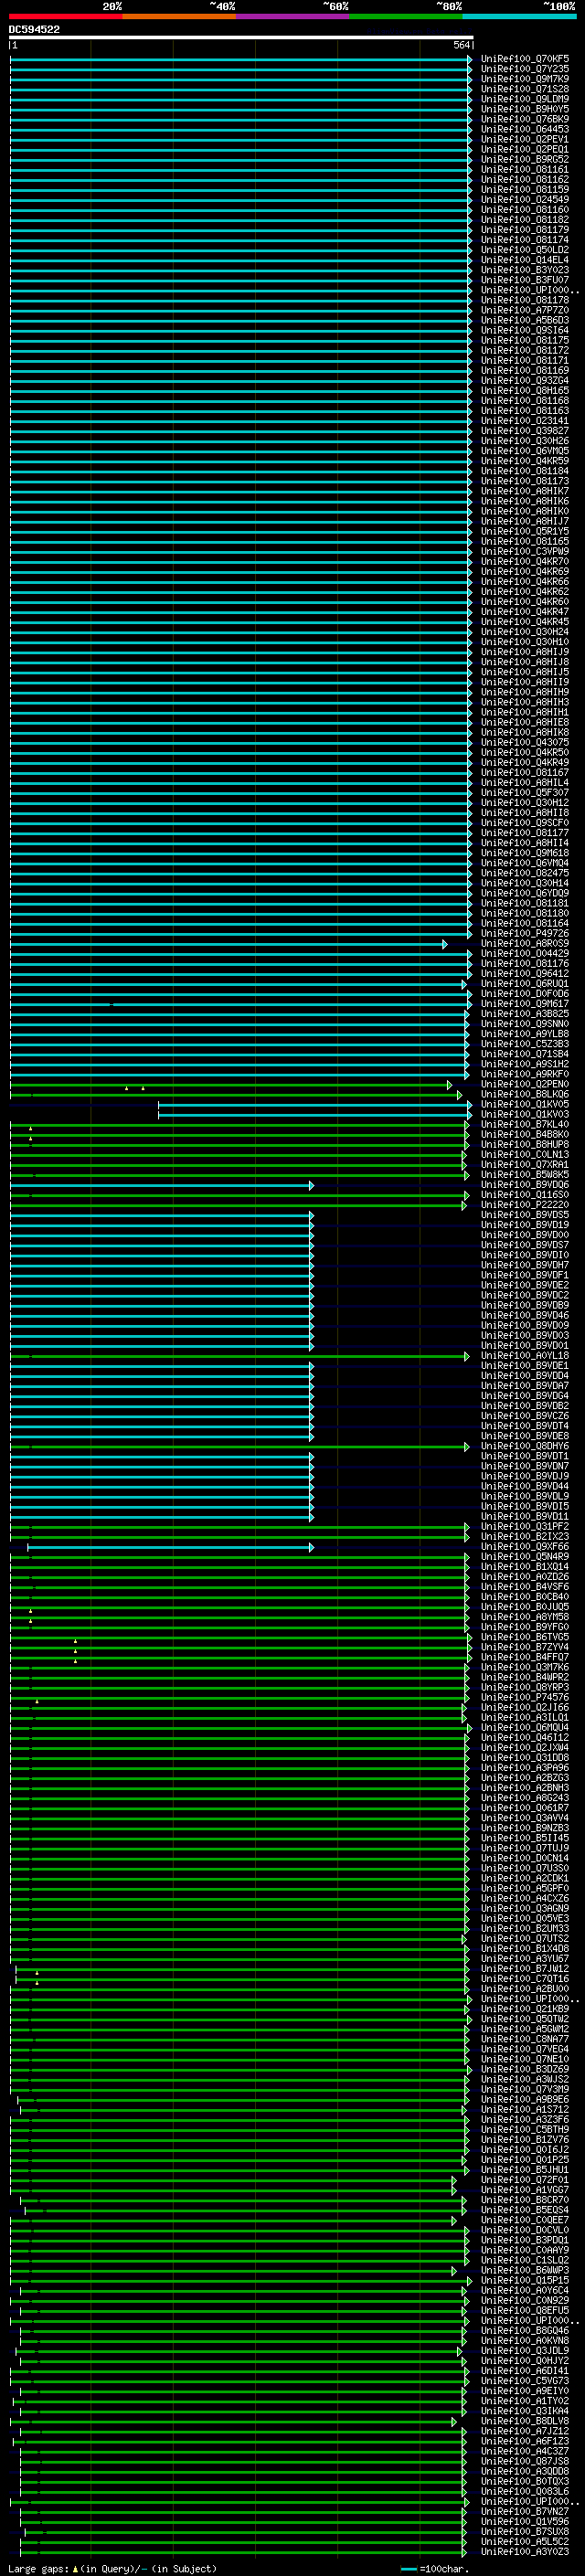Select hit label UniRef100_Q2PEV1
Image resolution: width=585 pixels, height=2576 pixels.
click(525, 139)
